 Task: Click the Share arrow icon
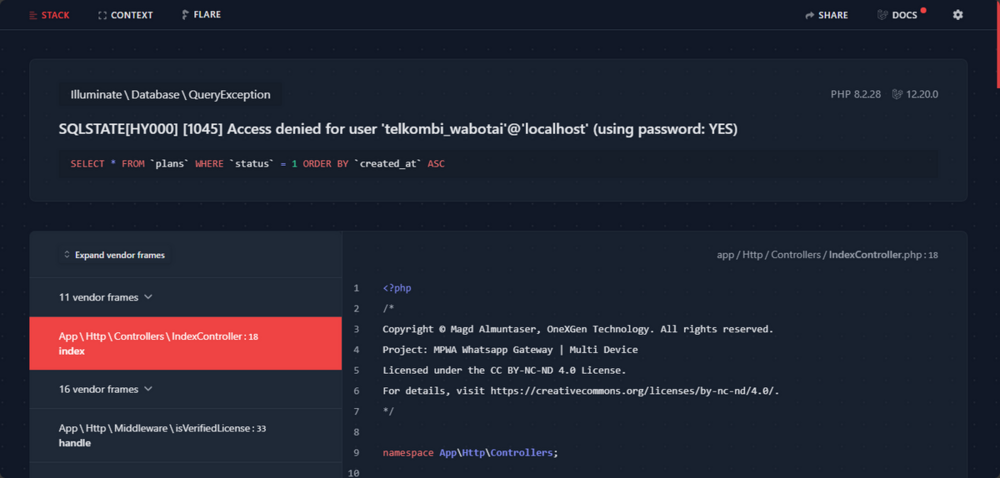[810, 15]
